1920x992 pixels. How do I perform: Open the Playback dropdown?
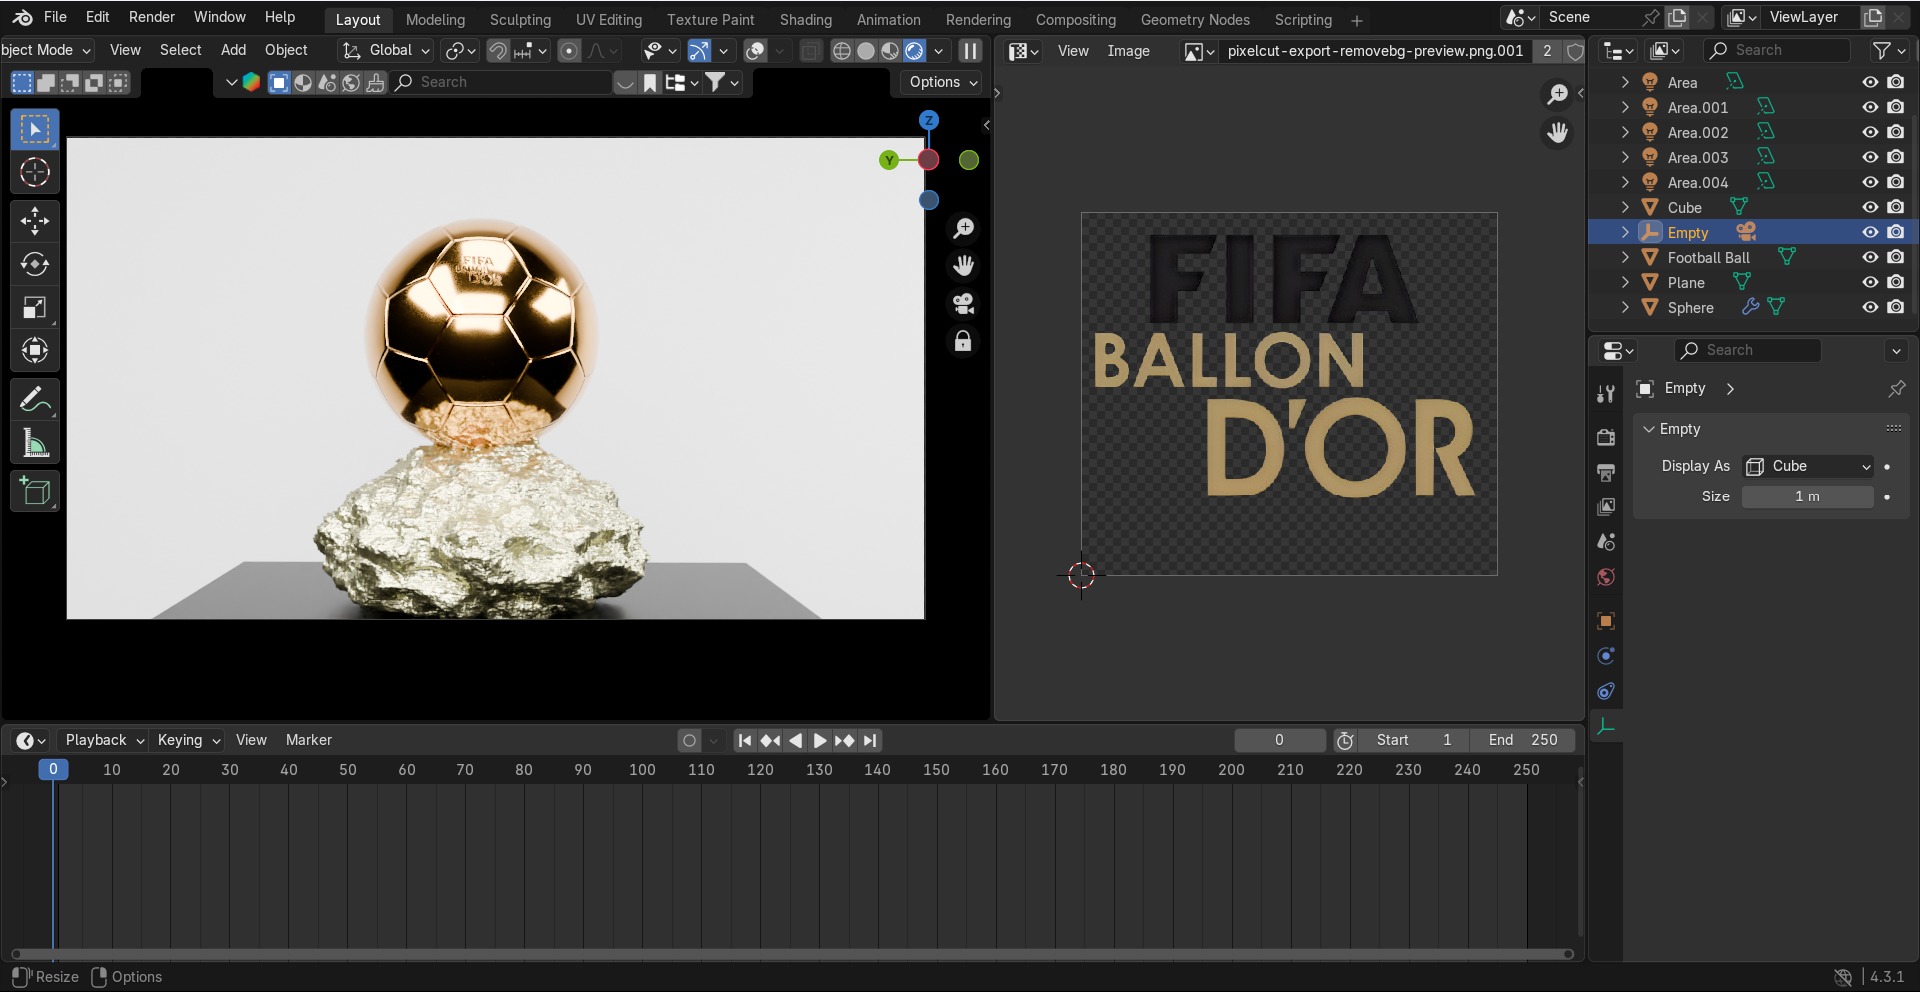(x=104, y=740)
